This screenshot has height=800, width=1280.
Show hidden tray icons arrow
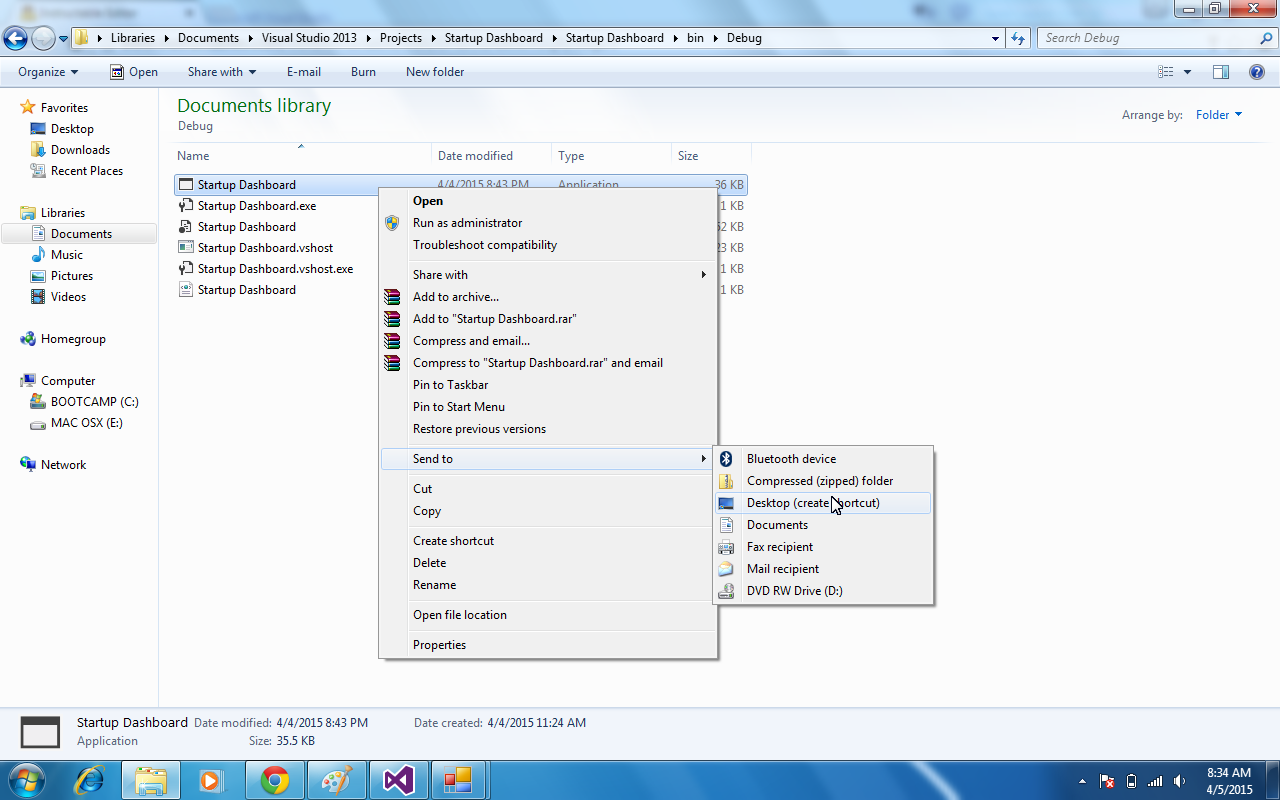[1082, 781]
